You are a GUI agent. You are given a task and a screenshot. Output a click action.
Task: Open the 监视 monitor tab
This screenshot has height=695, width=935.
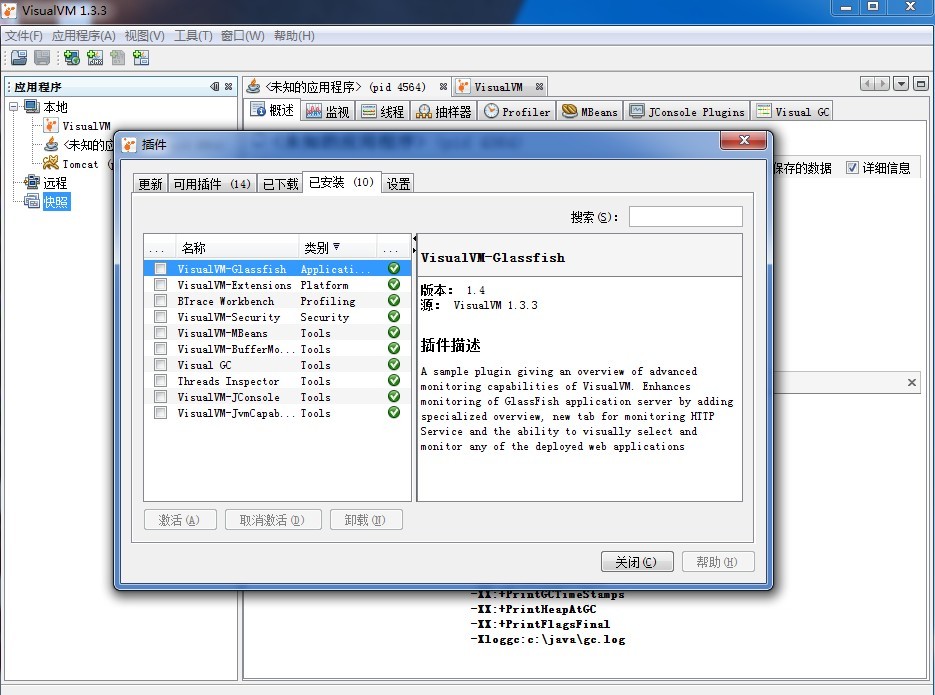[x=328, y=111]
